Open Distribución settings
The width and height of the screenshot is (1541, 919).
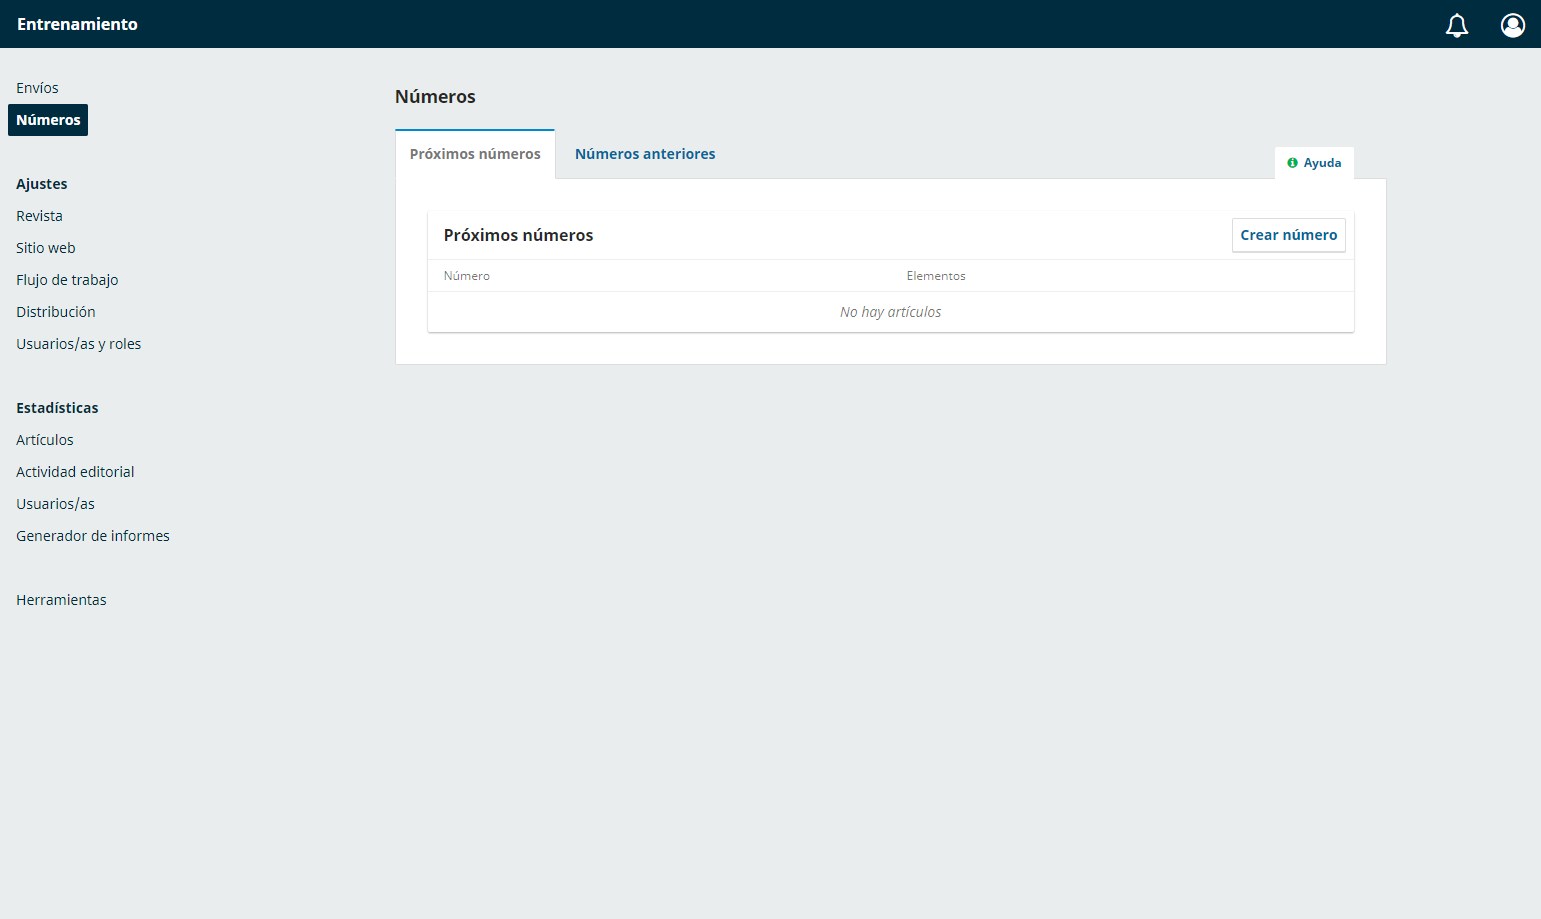(56, 312)
